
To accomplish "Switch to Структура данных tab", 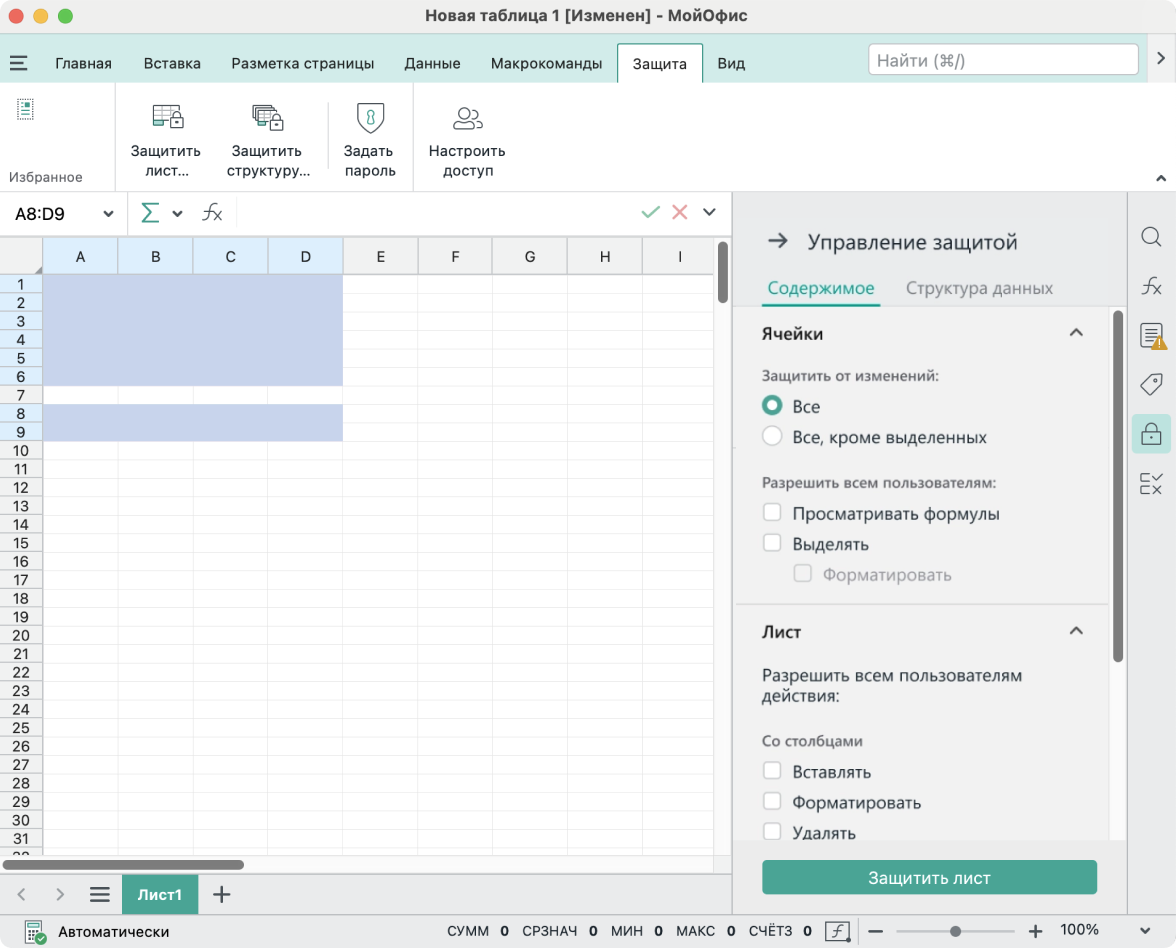I will [979, 288].
